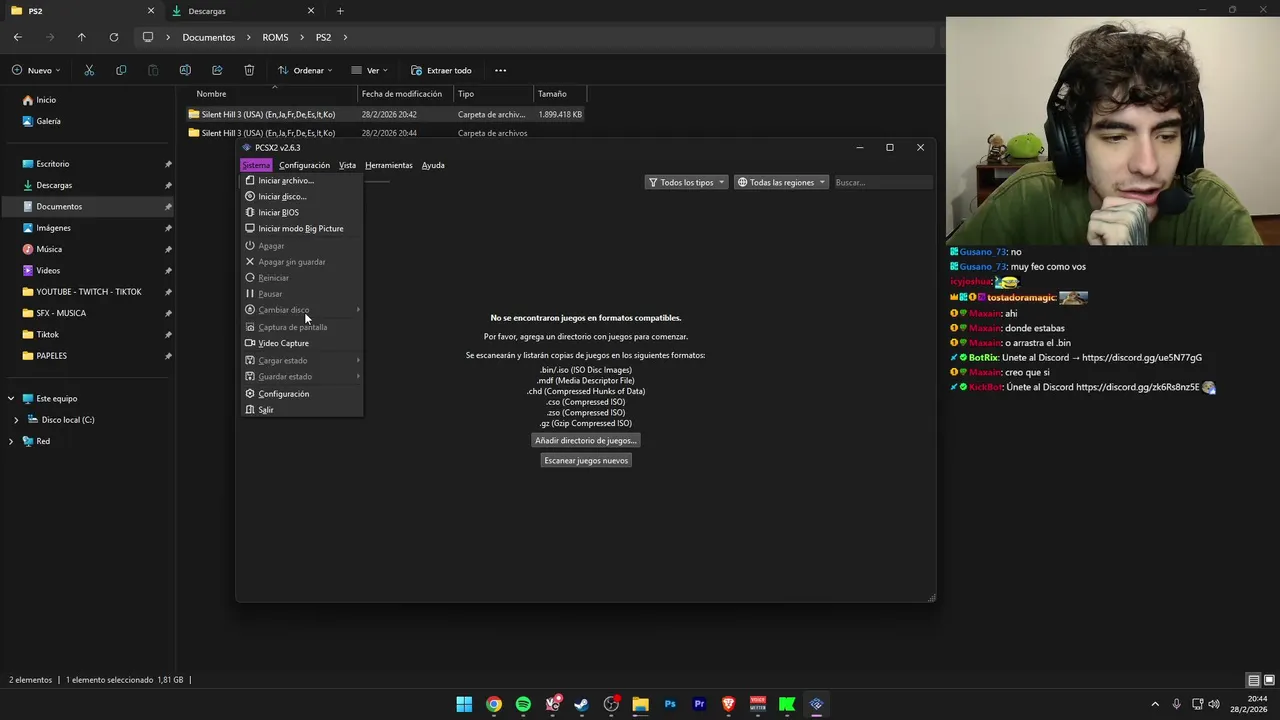Viewport: 1280px width, 720px height.
Task: Open Windows Start menu
Action: pos(464,704)
